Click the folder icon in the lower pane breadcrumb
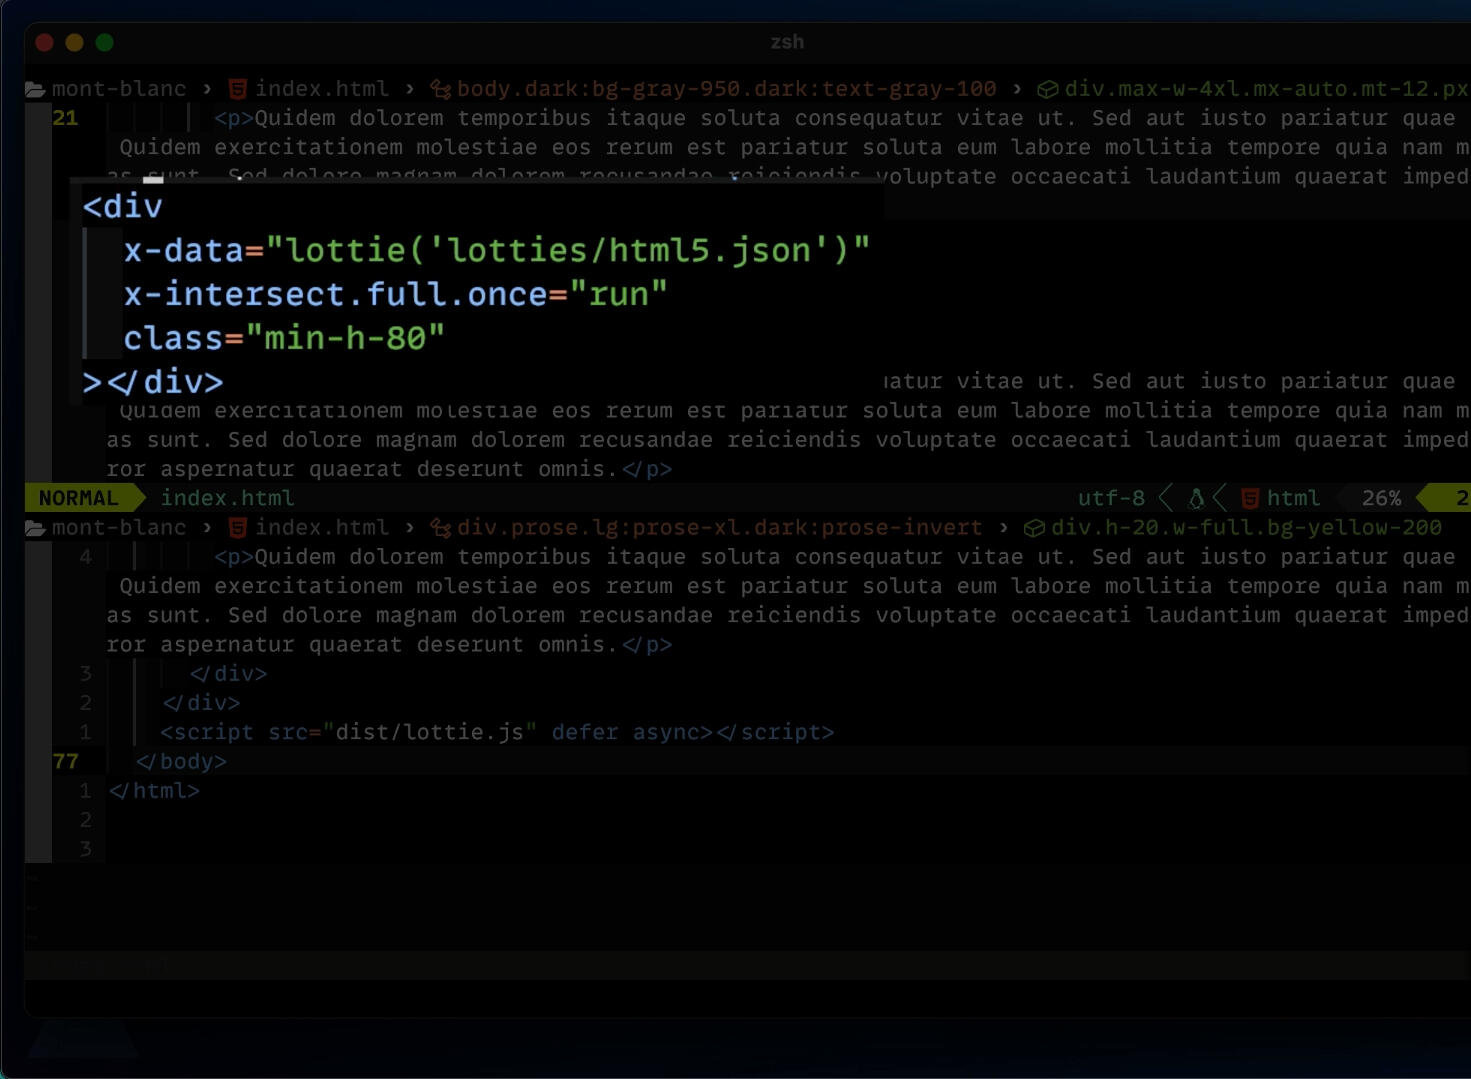1471x1079 pixels. 35,527
